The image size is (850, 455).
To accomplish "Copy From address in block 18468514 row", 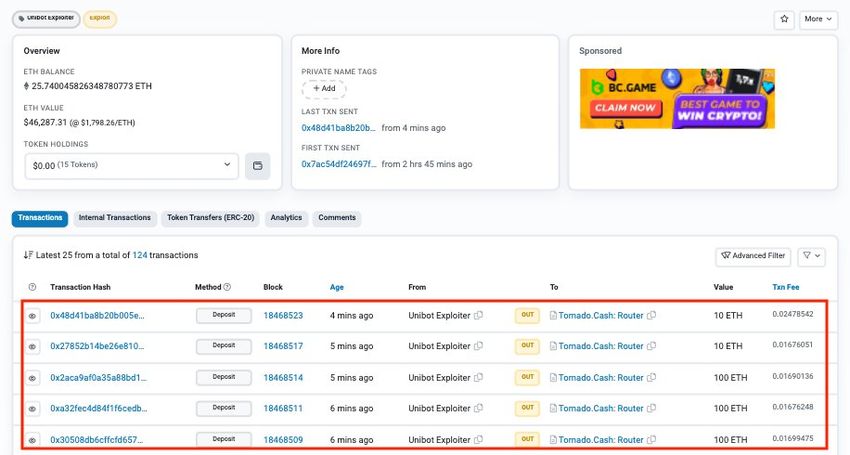I will [x=478, y=378].
